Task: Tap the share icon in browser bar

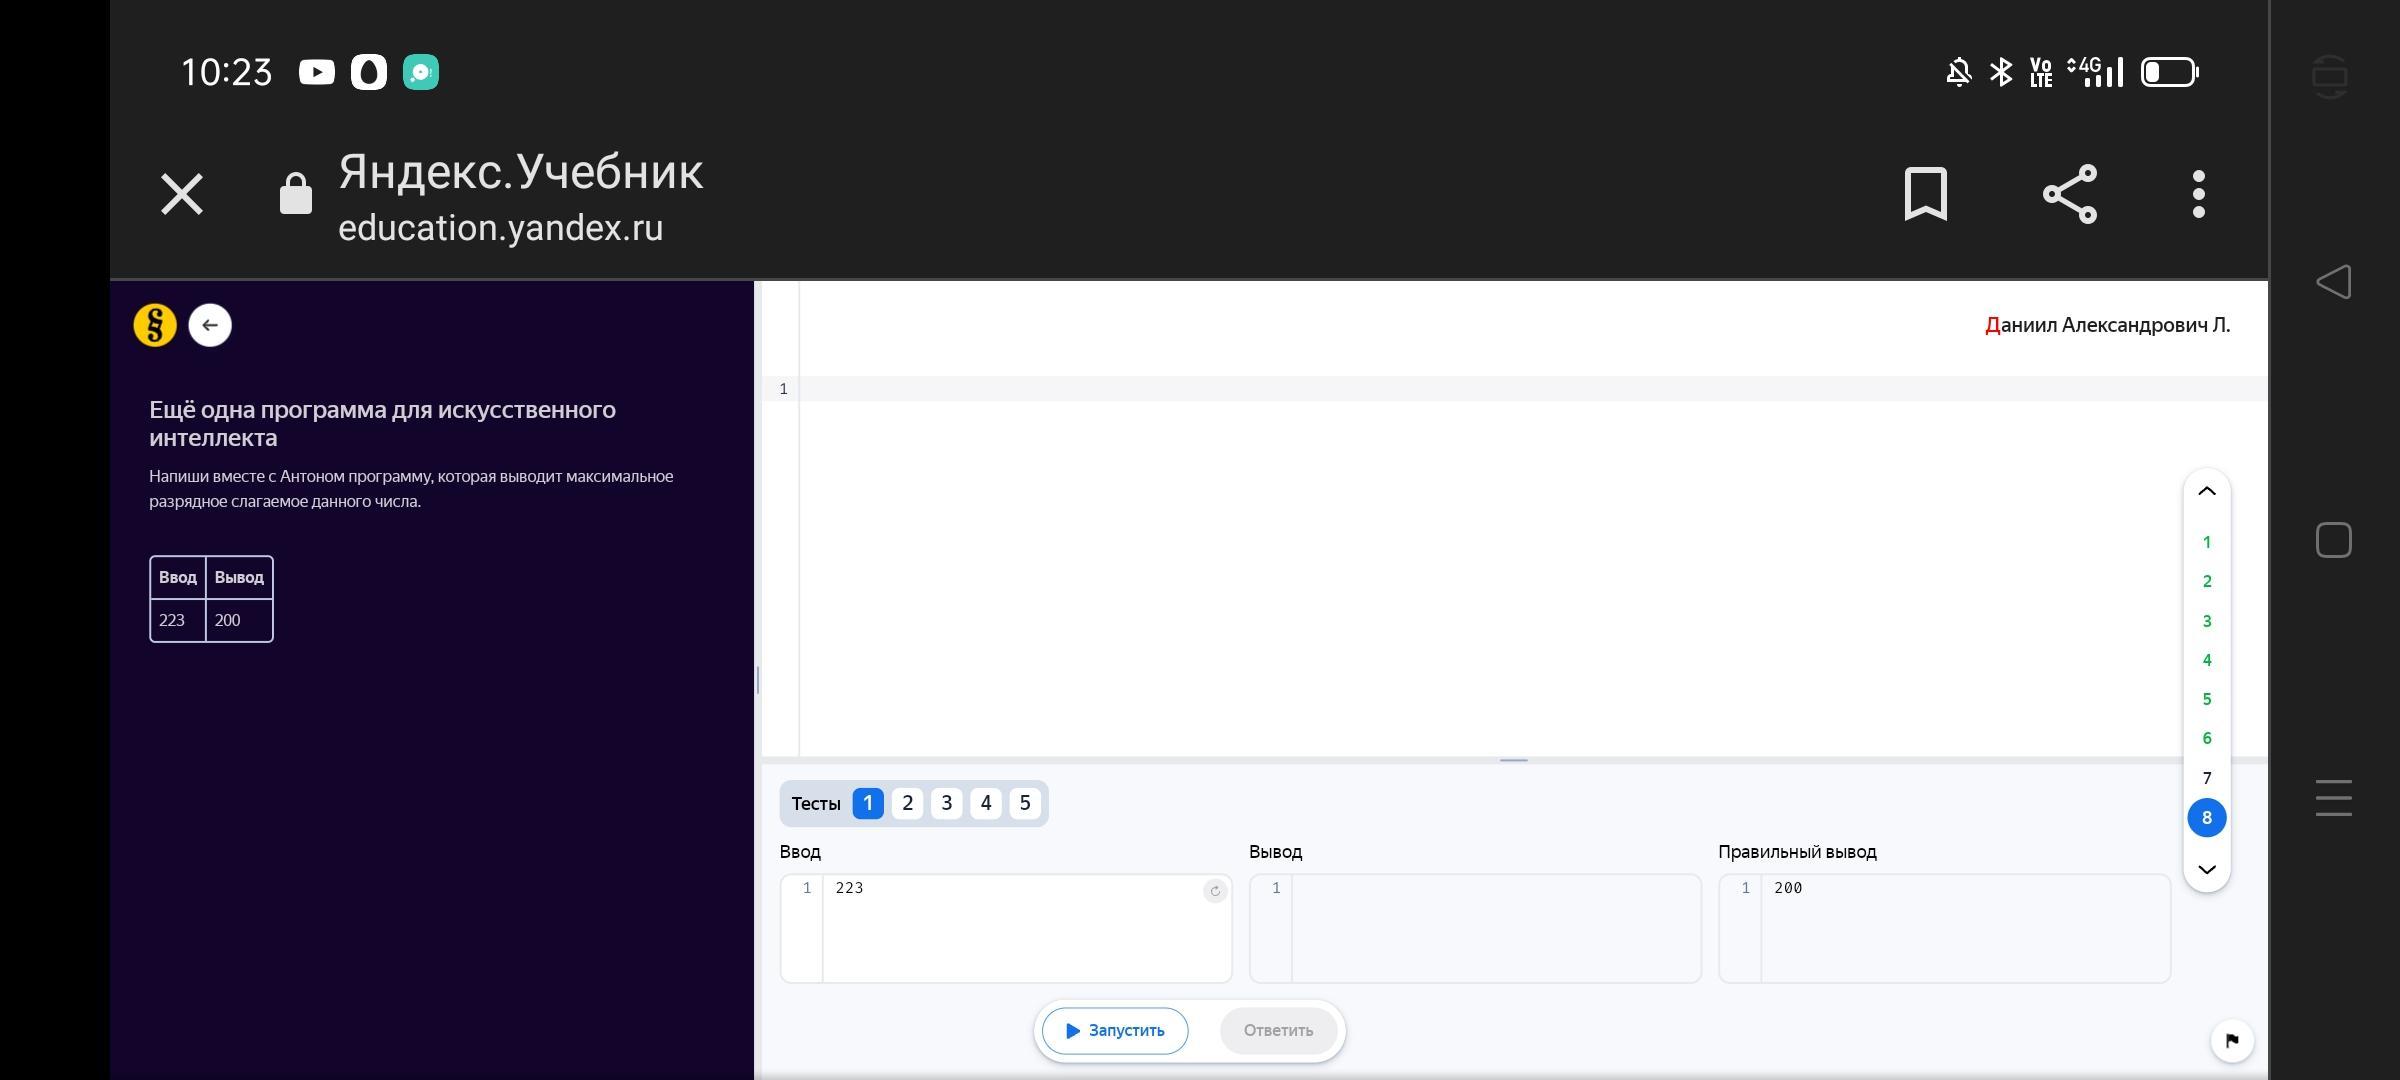Action: pos(2069,194)
